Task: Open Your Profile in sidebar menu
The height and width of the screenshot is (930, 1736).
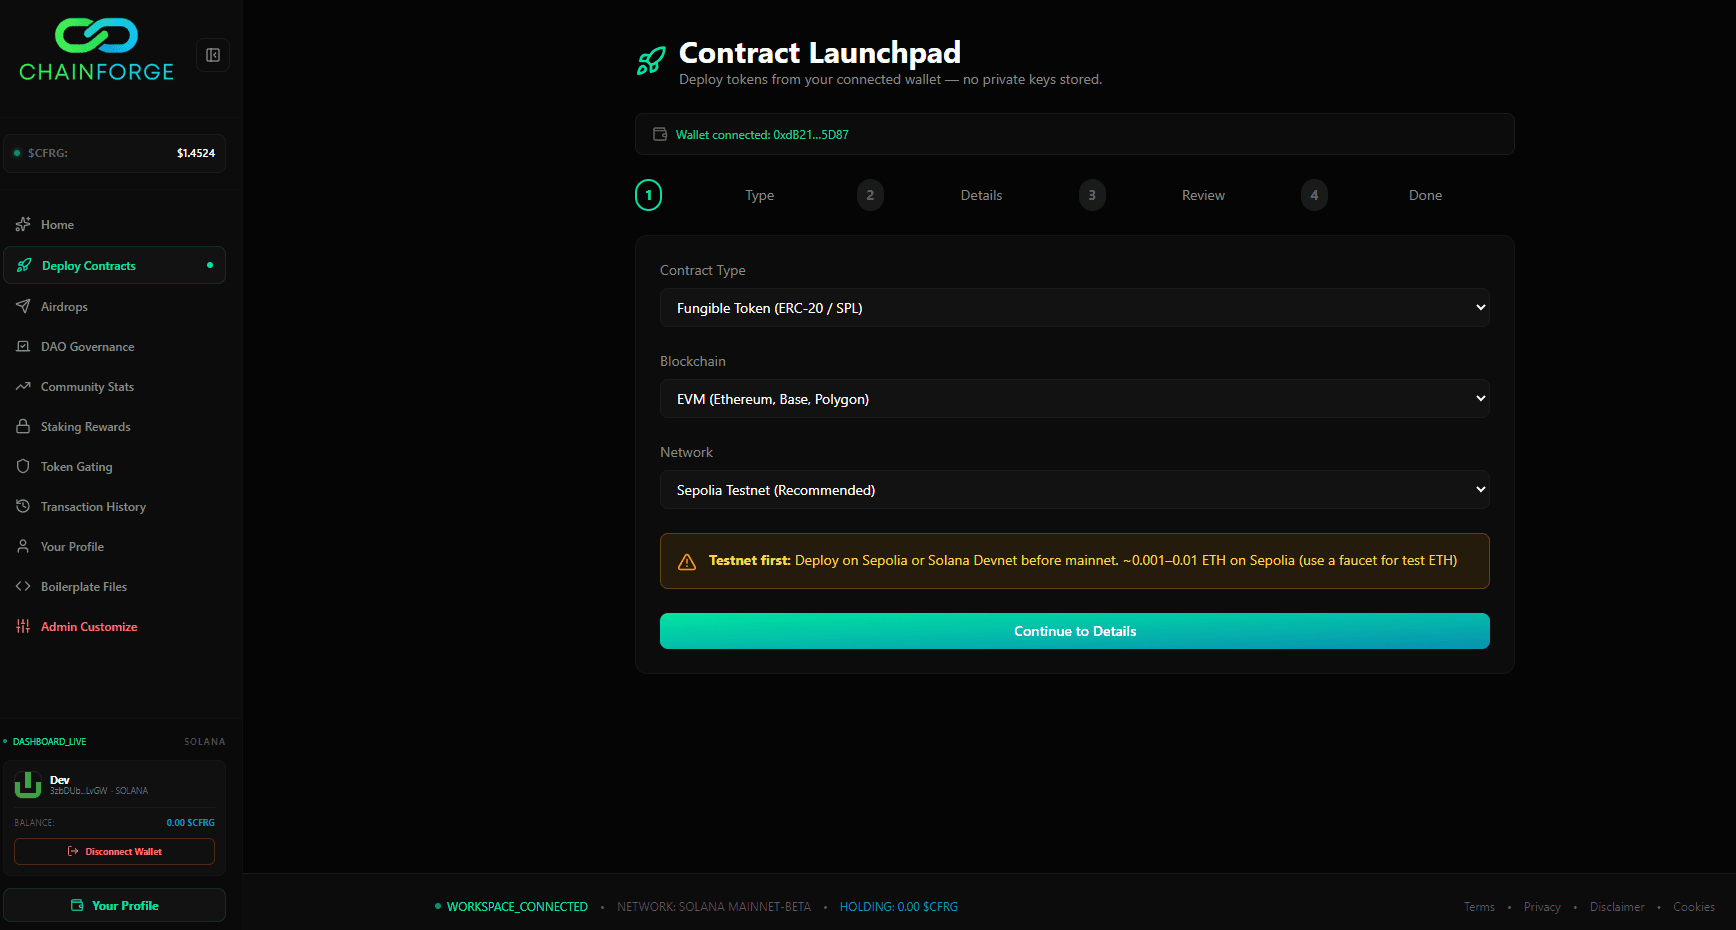Action: (114, 547)
